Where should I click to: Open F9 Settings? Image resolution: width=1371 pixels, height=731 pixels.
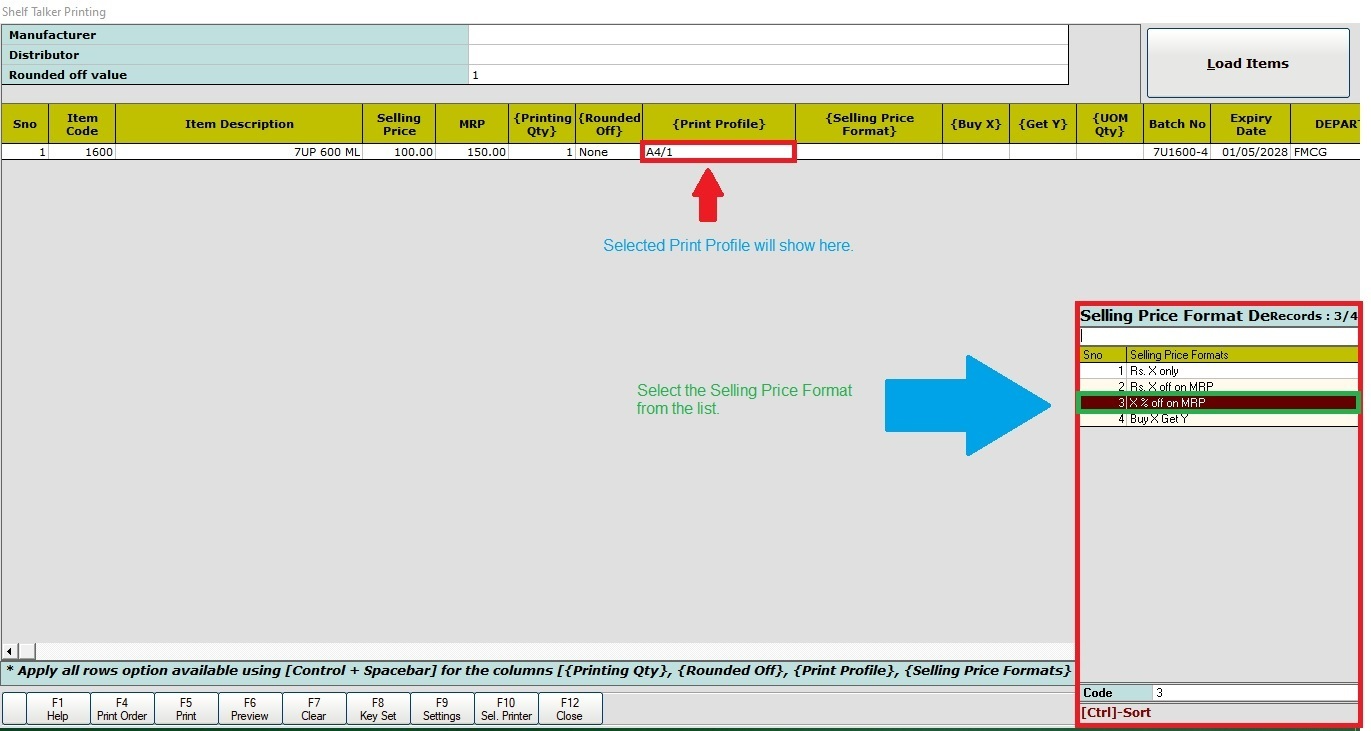pos(442,709)
